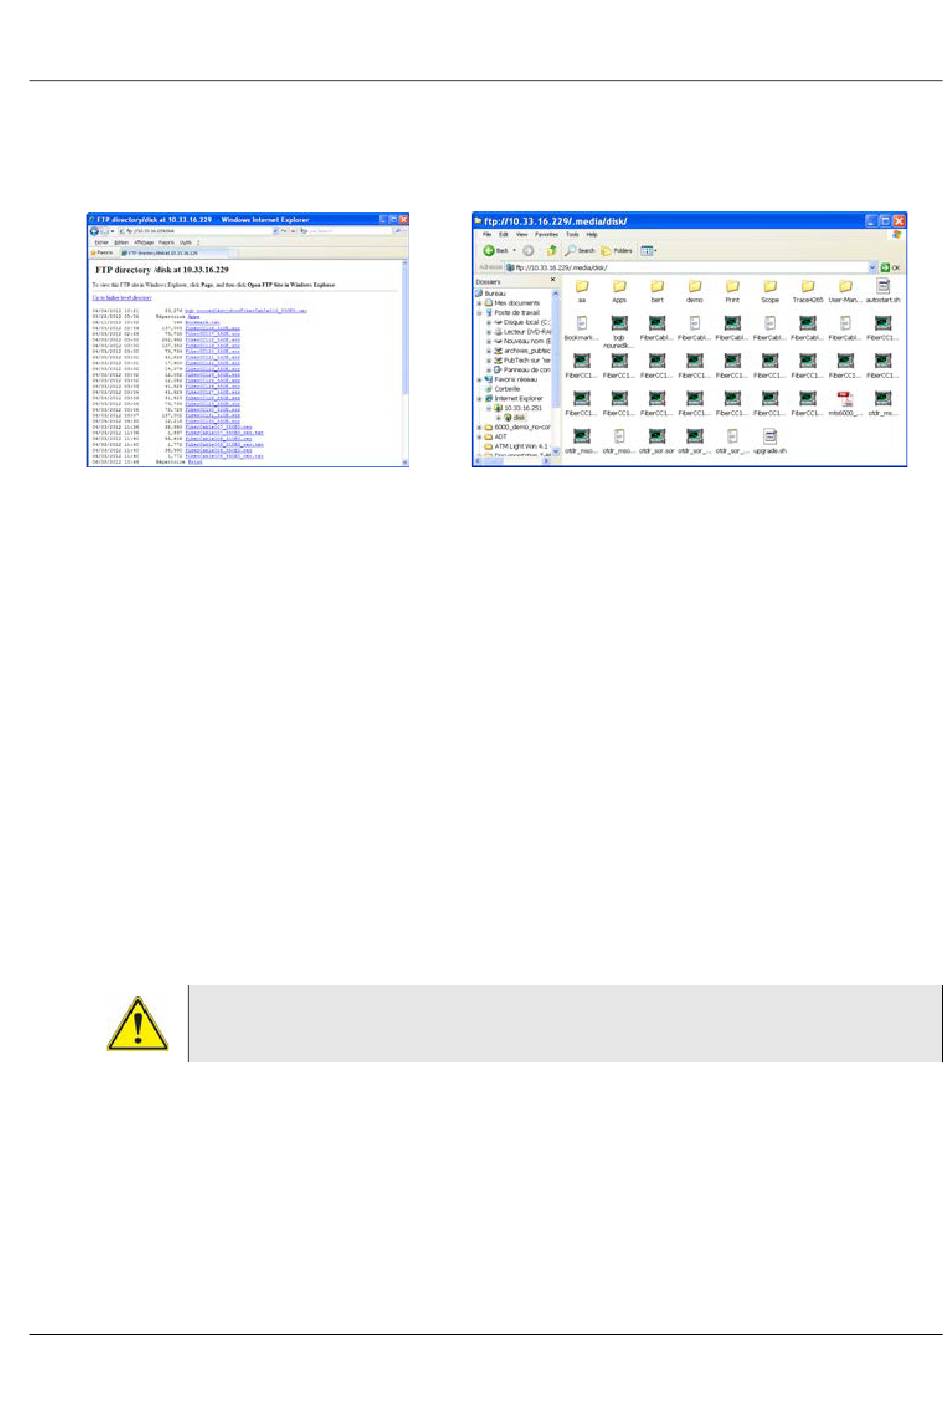Click Up to higher level directory link
This screenshot has height=1406, width=950.
122,298
